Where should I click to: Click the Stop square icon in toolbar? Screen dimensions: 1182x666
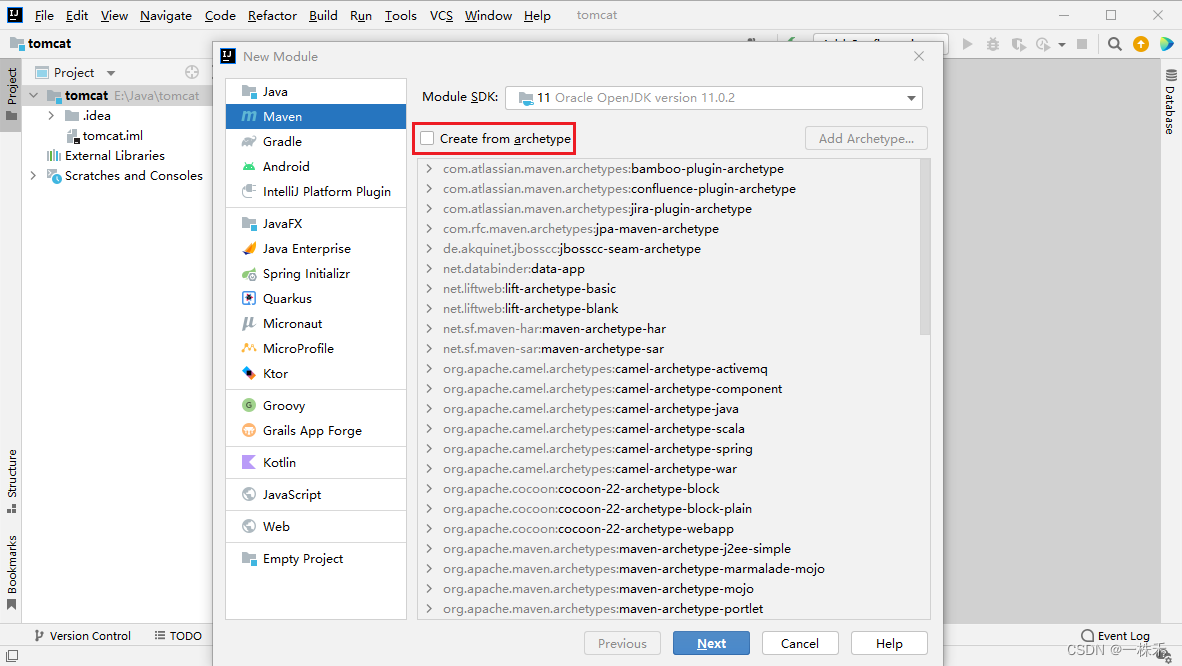pyautogui.click(x=1082, y=45)
